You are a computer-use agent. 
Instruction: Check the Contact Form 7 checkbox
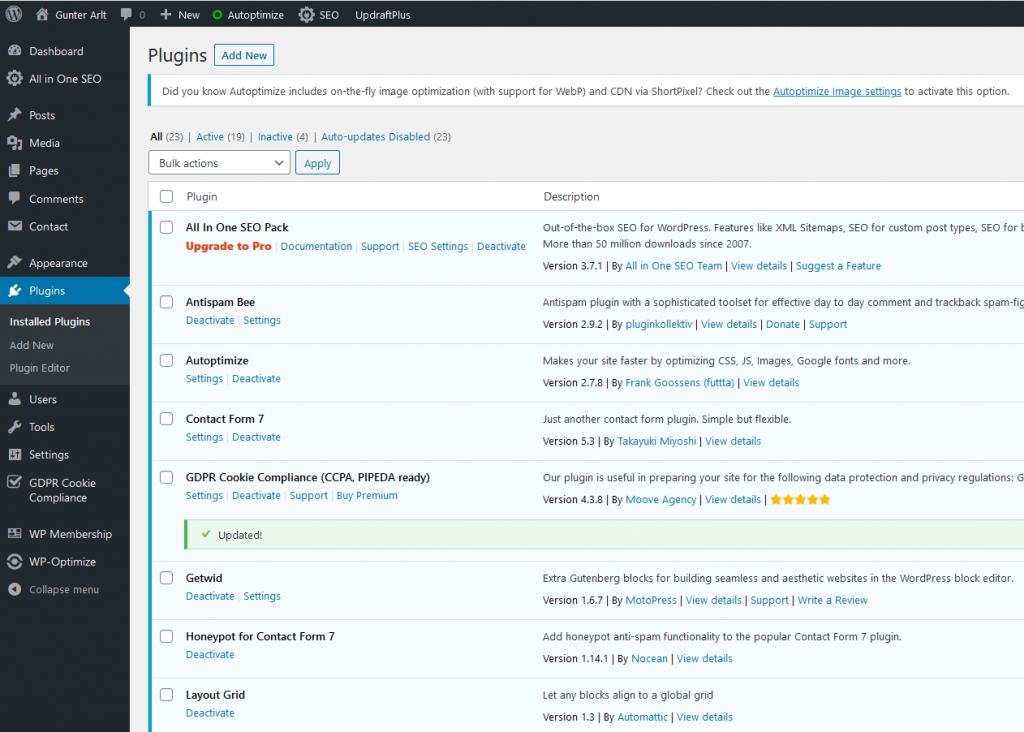pos(167,419)
